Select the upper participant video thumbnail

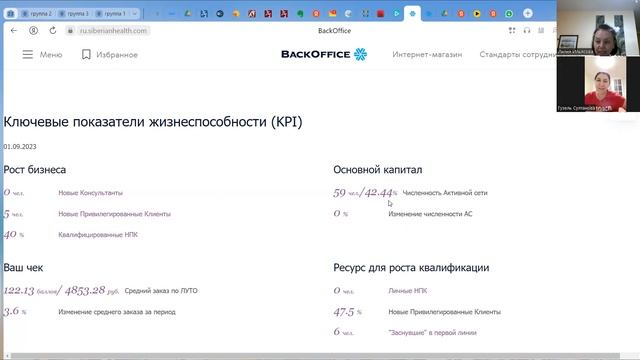click(x=598, y=28)
